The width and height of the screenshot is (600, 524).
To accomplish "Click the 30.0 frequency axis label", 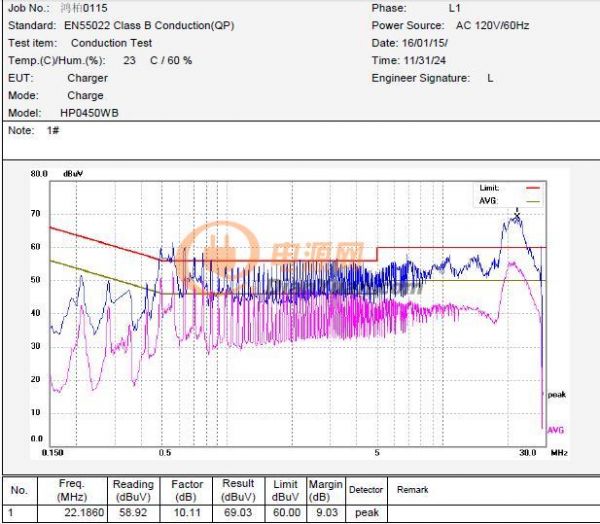I will point(528,453).
